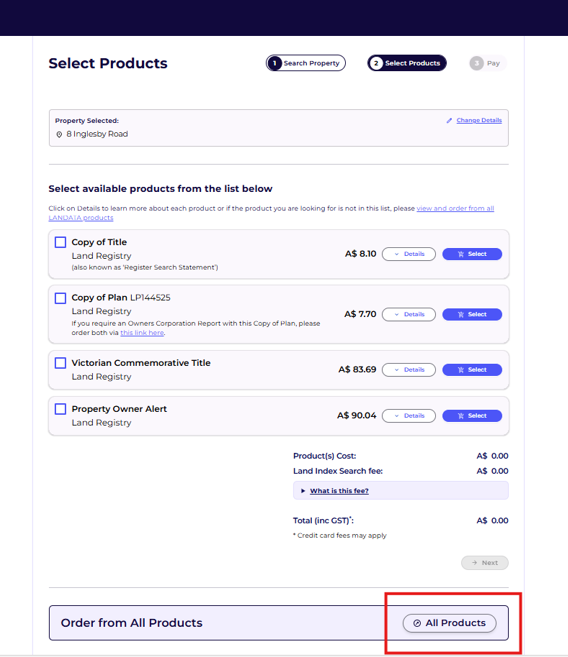The image size is (568, 657).
Task: Toggle the Property Owner Alert checkbox
Action: [x=60, y=409]
